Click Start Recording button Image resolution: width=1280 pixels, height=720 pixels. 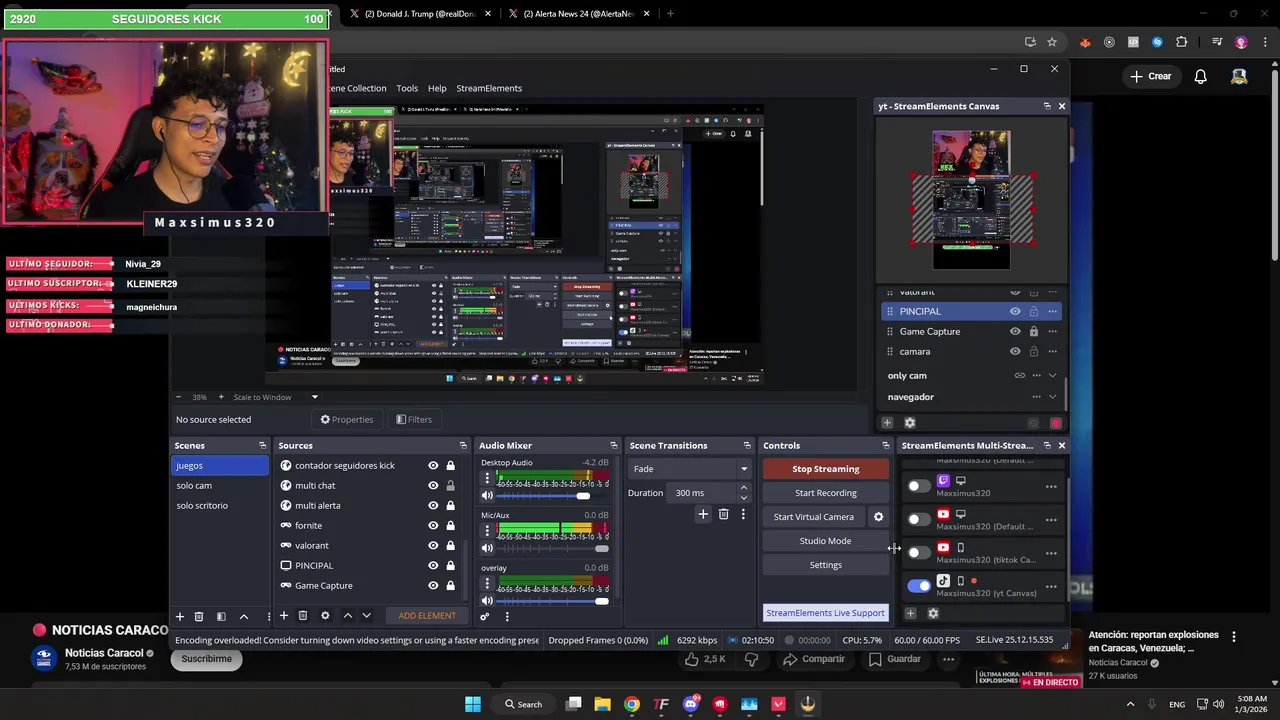826,493
